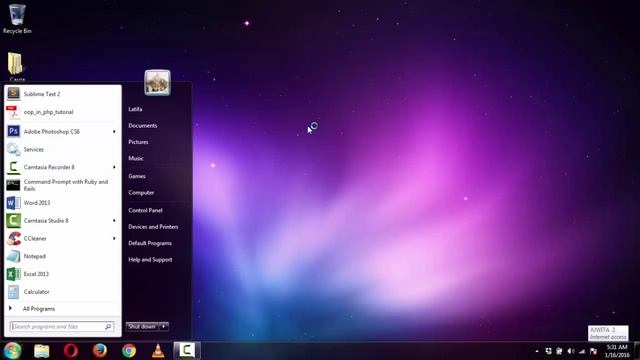Open Services from the Start menu
Screen dimensions: 640x360
coord(62,149)
